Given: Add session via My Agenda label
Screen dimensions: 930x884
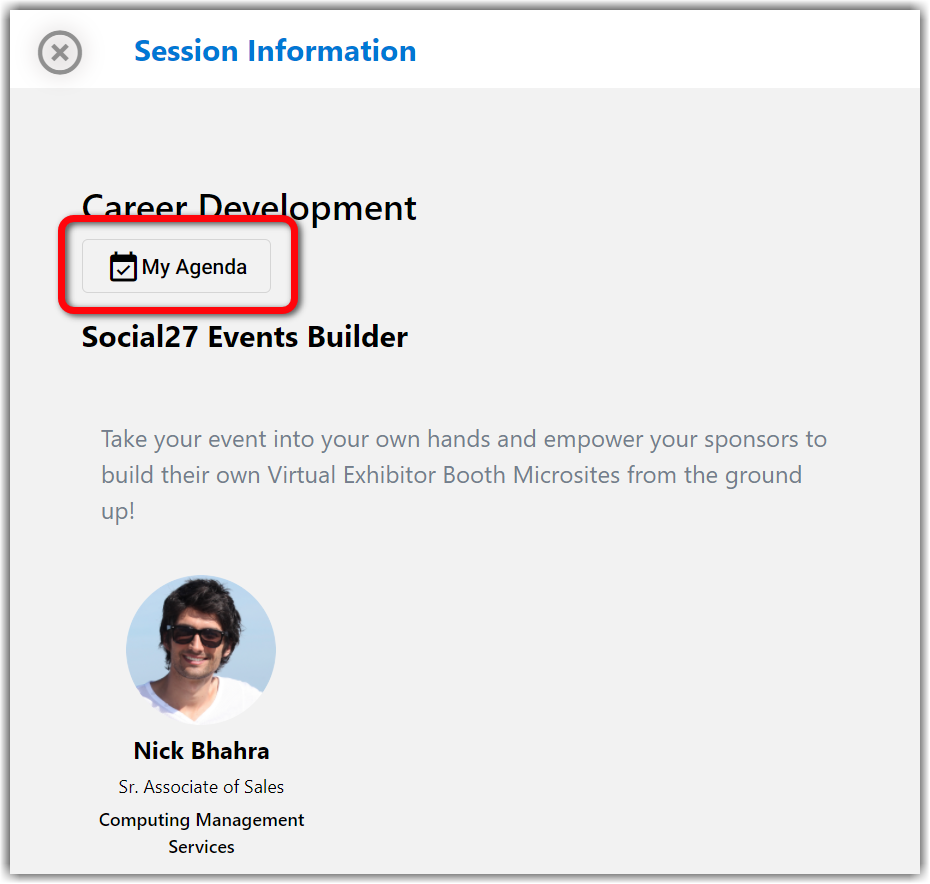Looking at the screenshot, I should (x=194, y=267).
